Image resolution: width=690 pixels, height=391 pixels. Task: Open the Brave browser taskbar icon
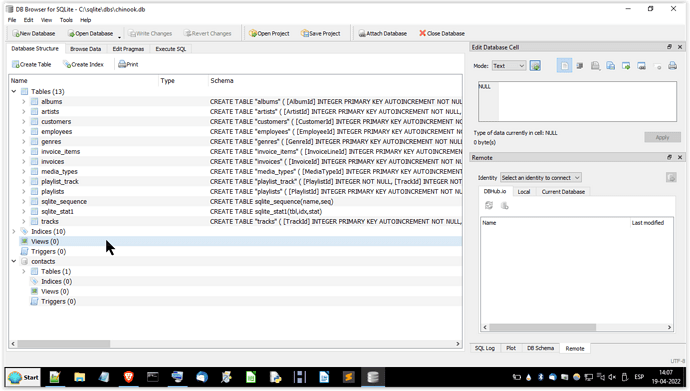click(128, 377)
